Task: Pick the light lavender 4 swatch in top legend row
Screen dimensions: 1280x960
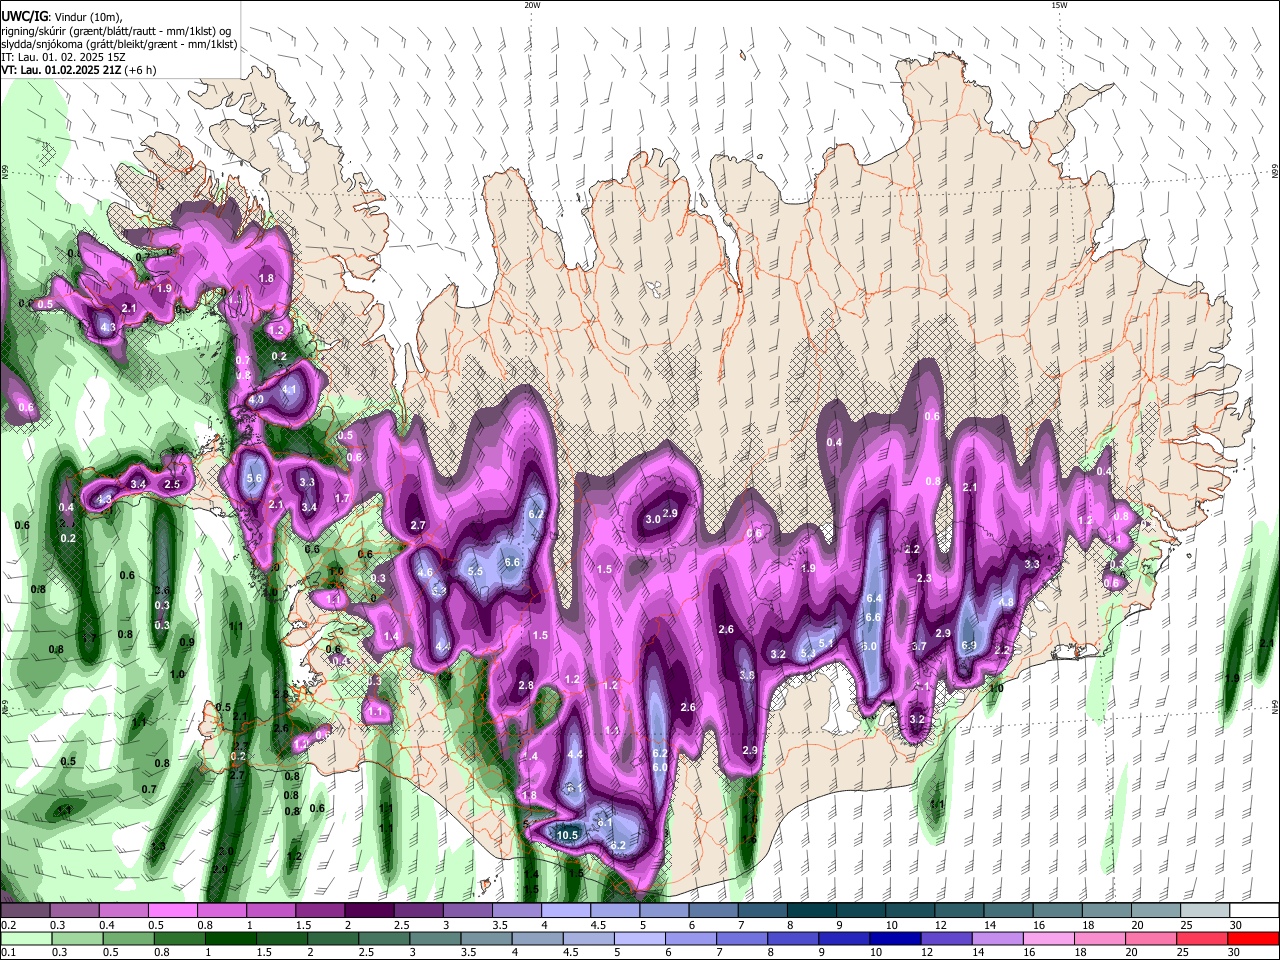Action: [x=566, y=910]
